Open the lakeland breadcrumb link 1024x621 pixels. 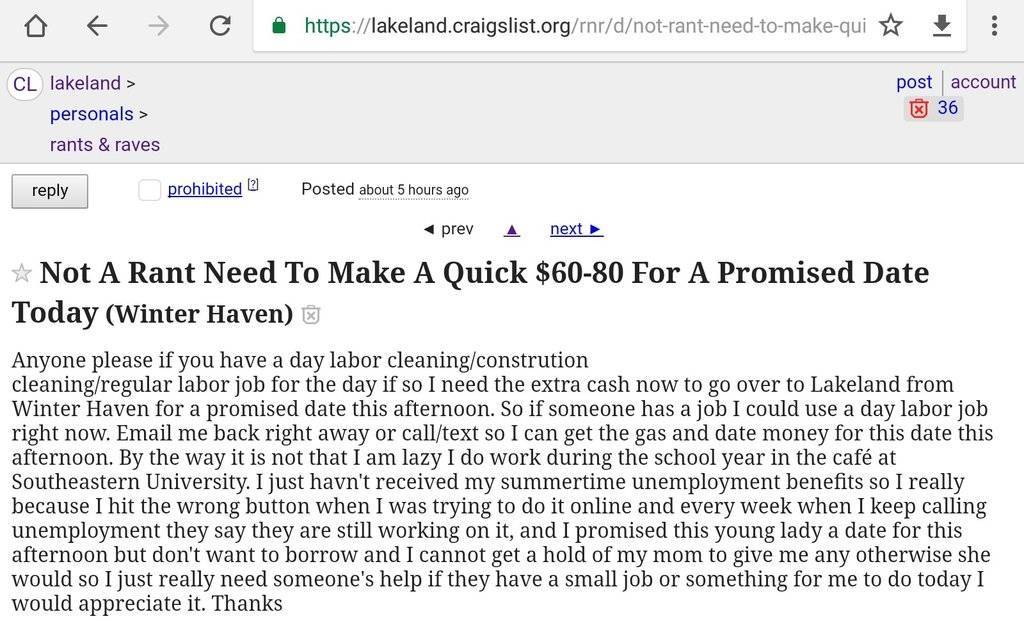[x=85, y=83]
